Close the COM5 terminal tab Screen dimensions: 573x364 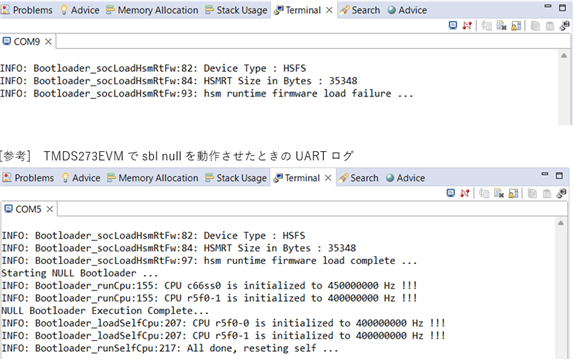tap(50, 209)
